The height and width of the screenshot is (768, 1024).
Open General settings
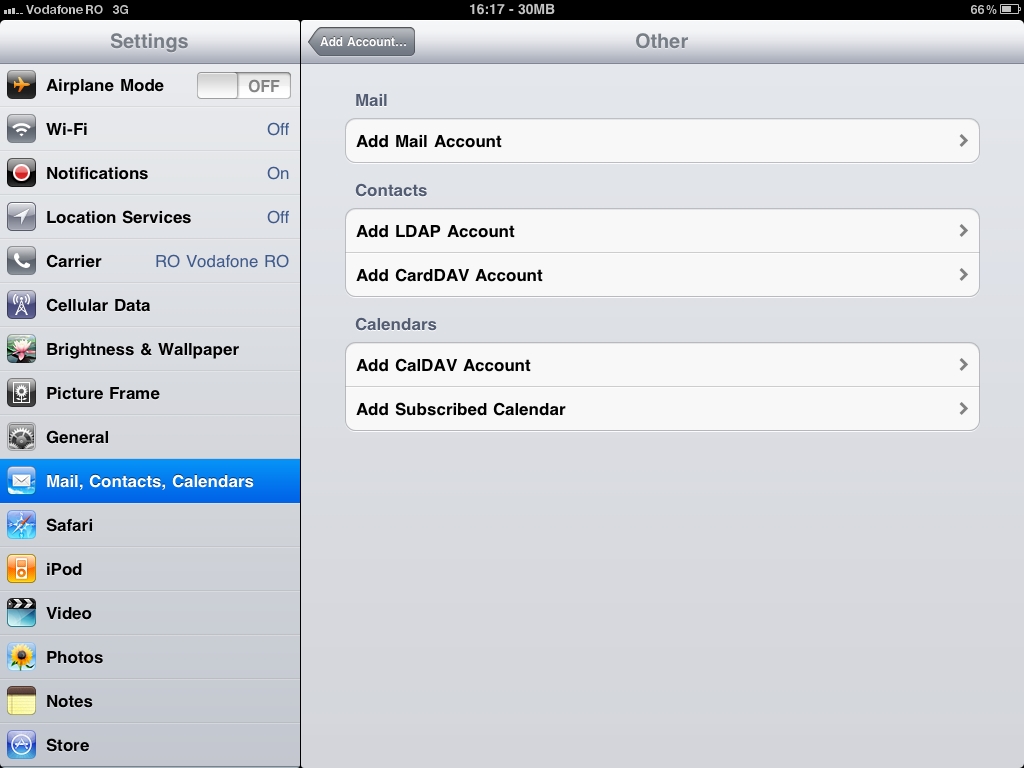150,437
